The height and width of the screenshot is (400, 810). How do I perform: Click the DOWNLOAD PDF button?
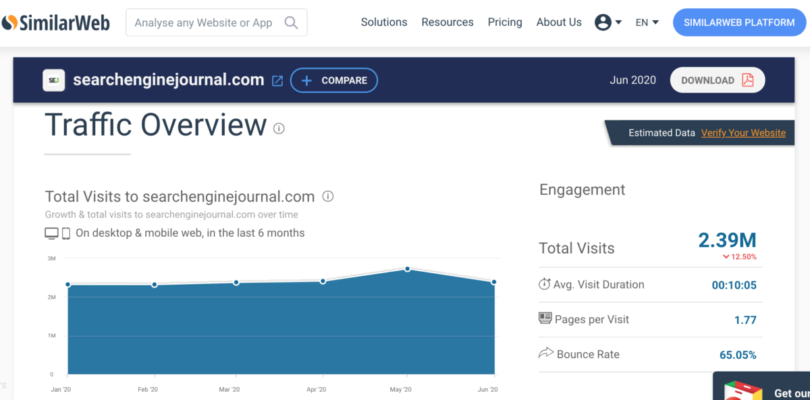tap(718, 80)
